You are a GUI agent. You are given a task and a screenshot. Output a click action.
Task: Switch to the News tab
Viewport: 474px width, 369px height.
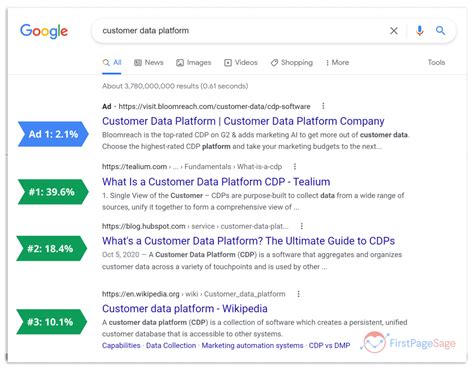pos(149,62)
